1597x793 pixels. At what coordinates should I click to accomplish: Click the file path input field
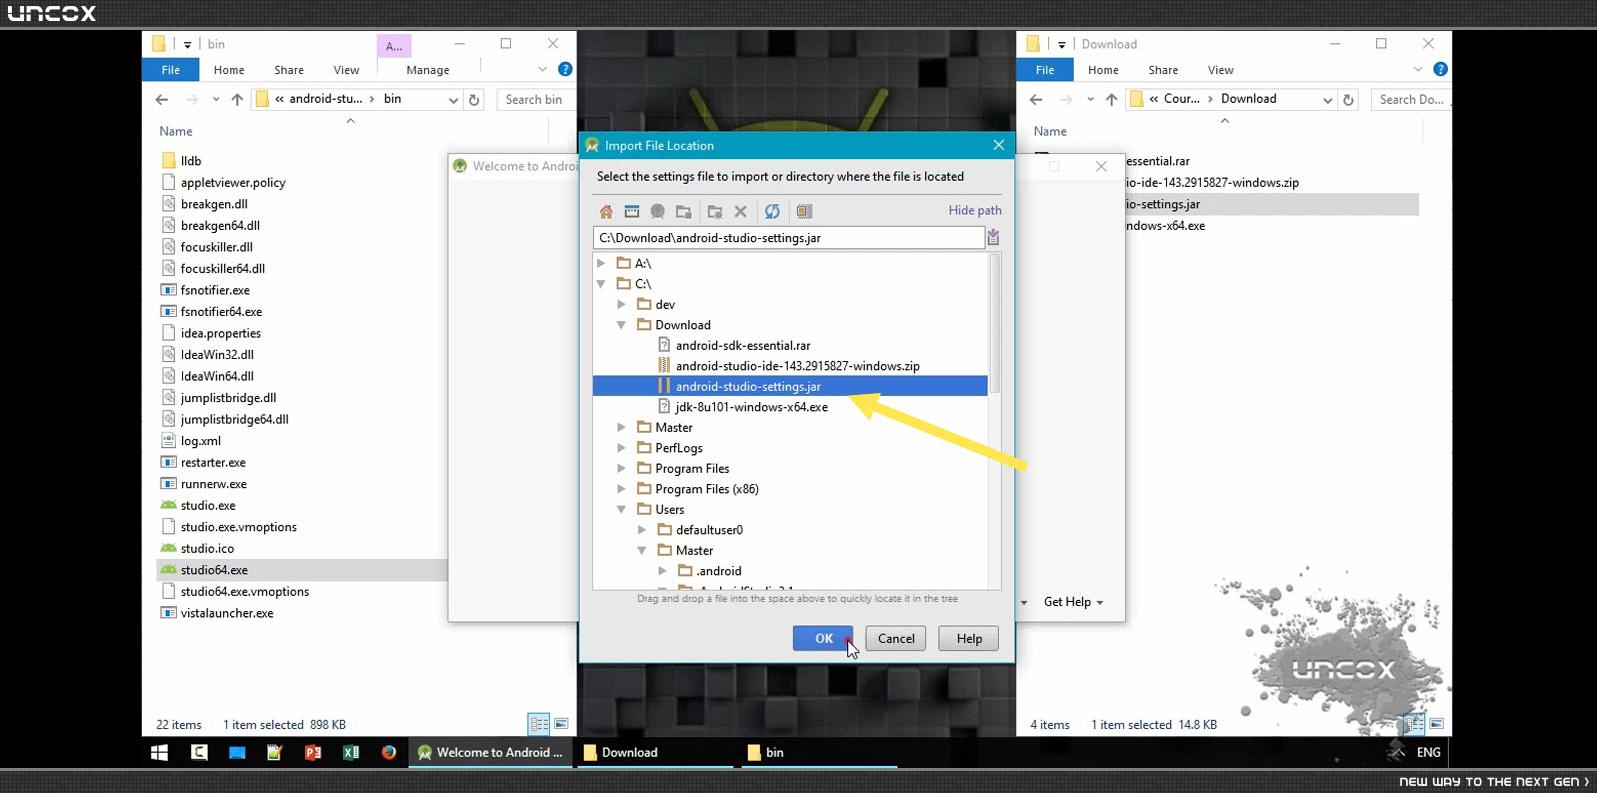coord(788,238)
